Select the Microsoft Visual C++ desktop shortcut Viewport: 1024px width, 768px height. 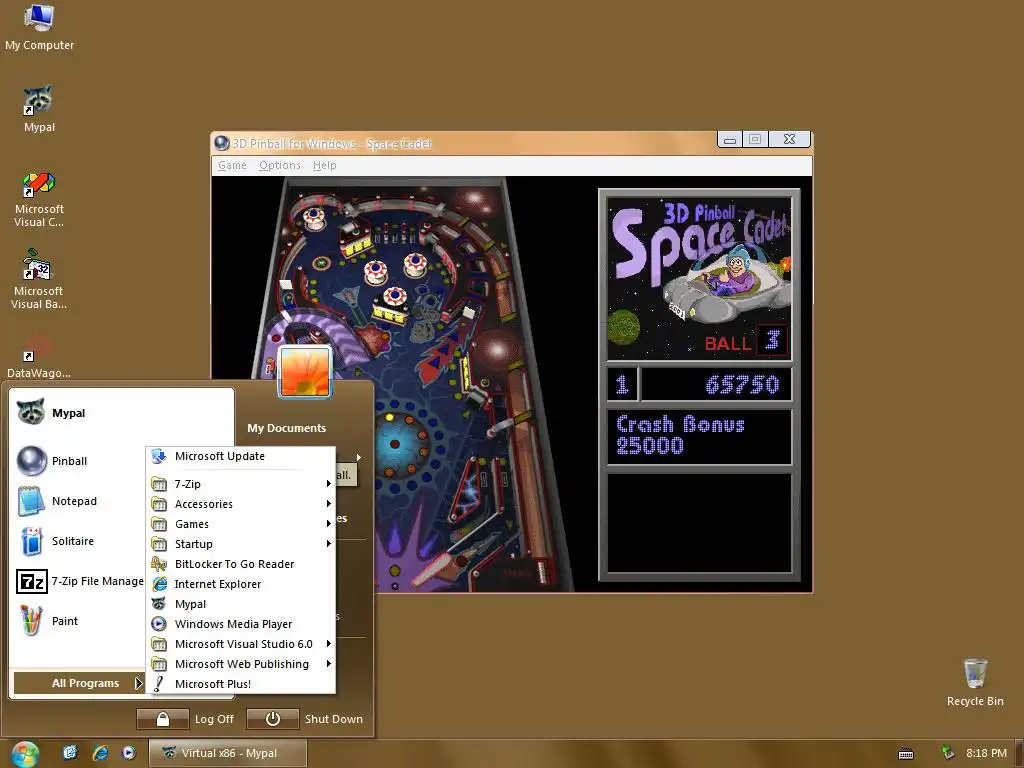point(39,199)
